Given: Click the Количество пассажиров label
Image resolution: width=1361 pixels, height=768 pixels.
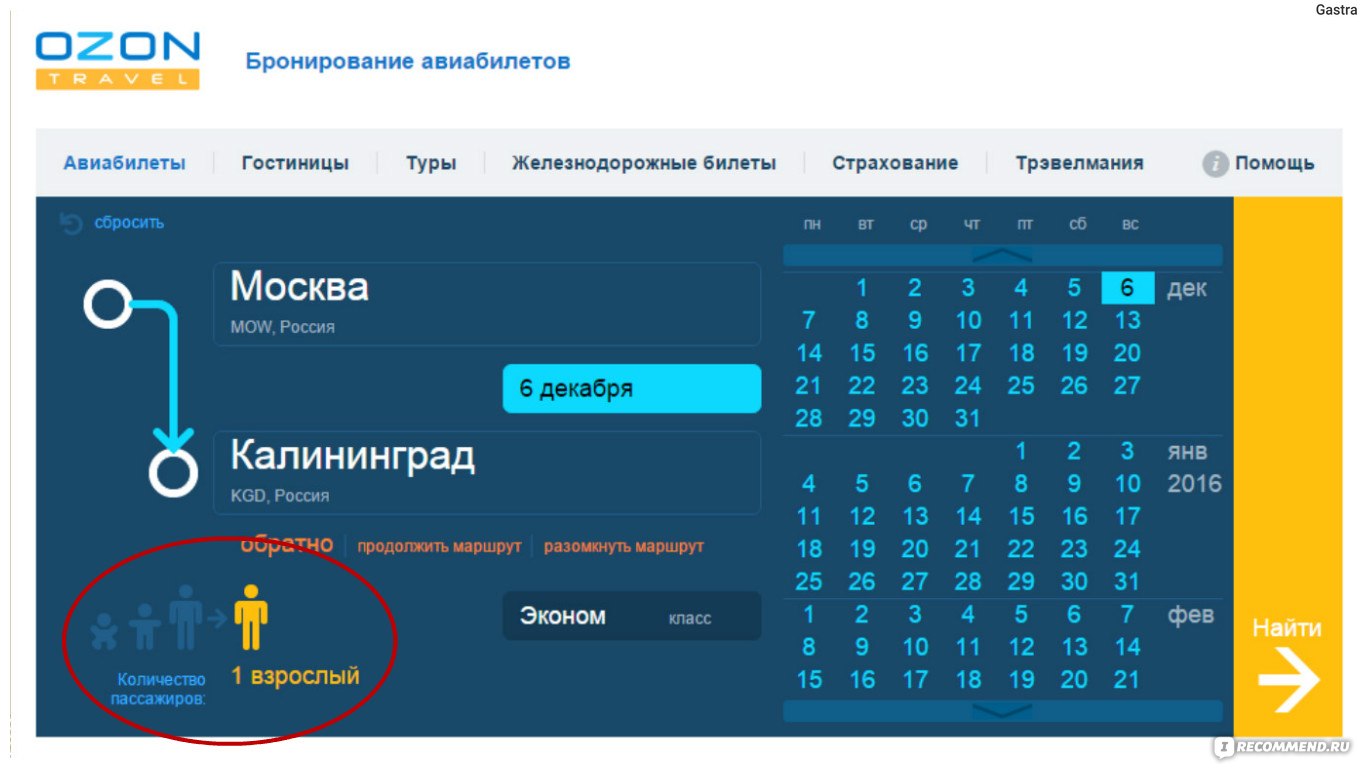Looking at the screenshot, I should pyautogui.click(x=160, y=689).
